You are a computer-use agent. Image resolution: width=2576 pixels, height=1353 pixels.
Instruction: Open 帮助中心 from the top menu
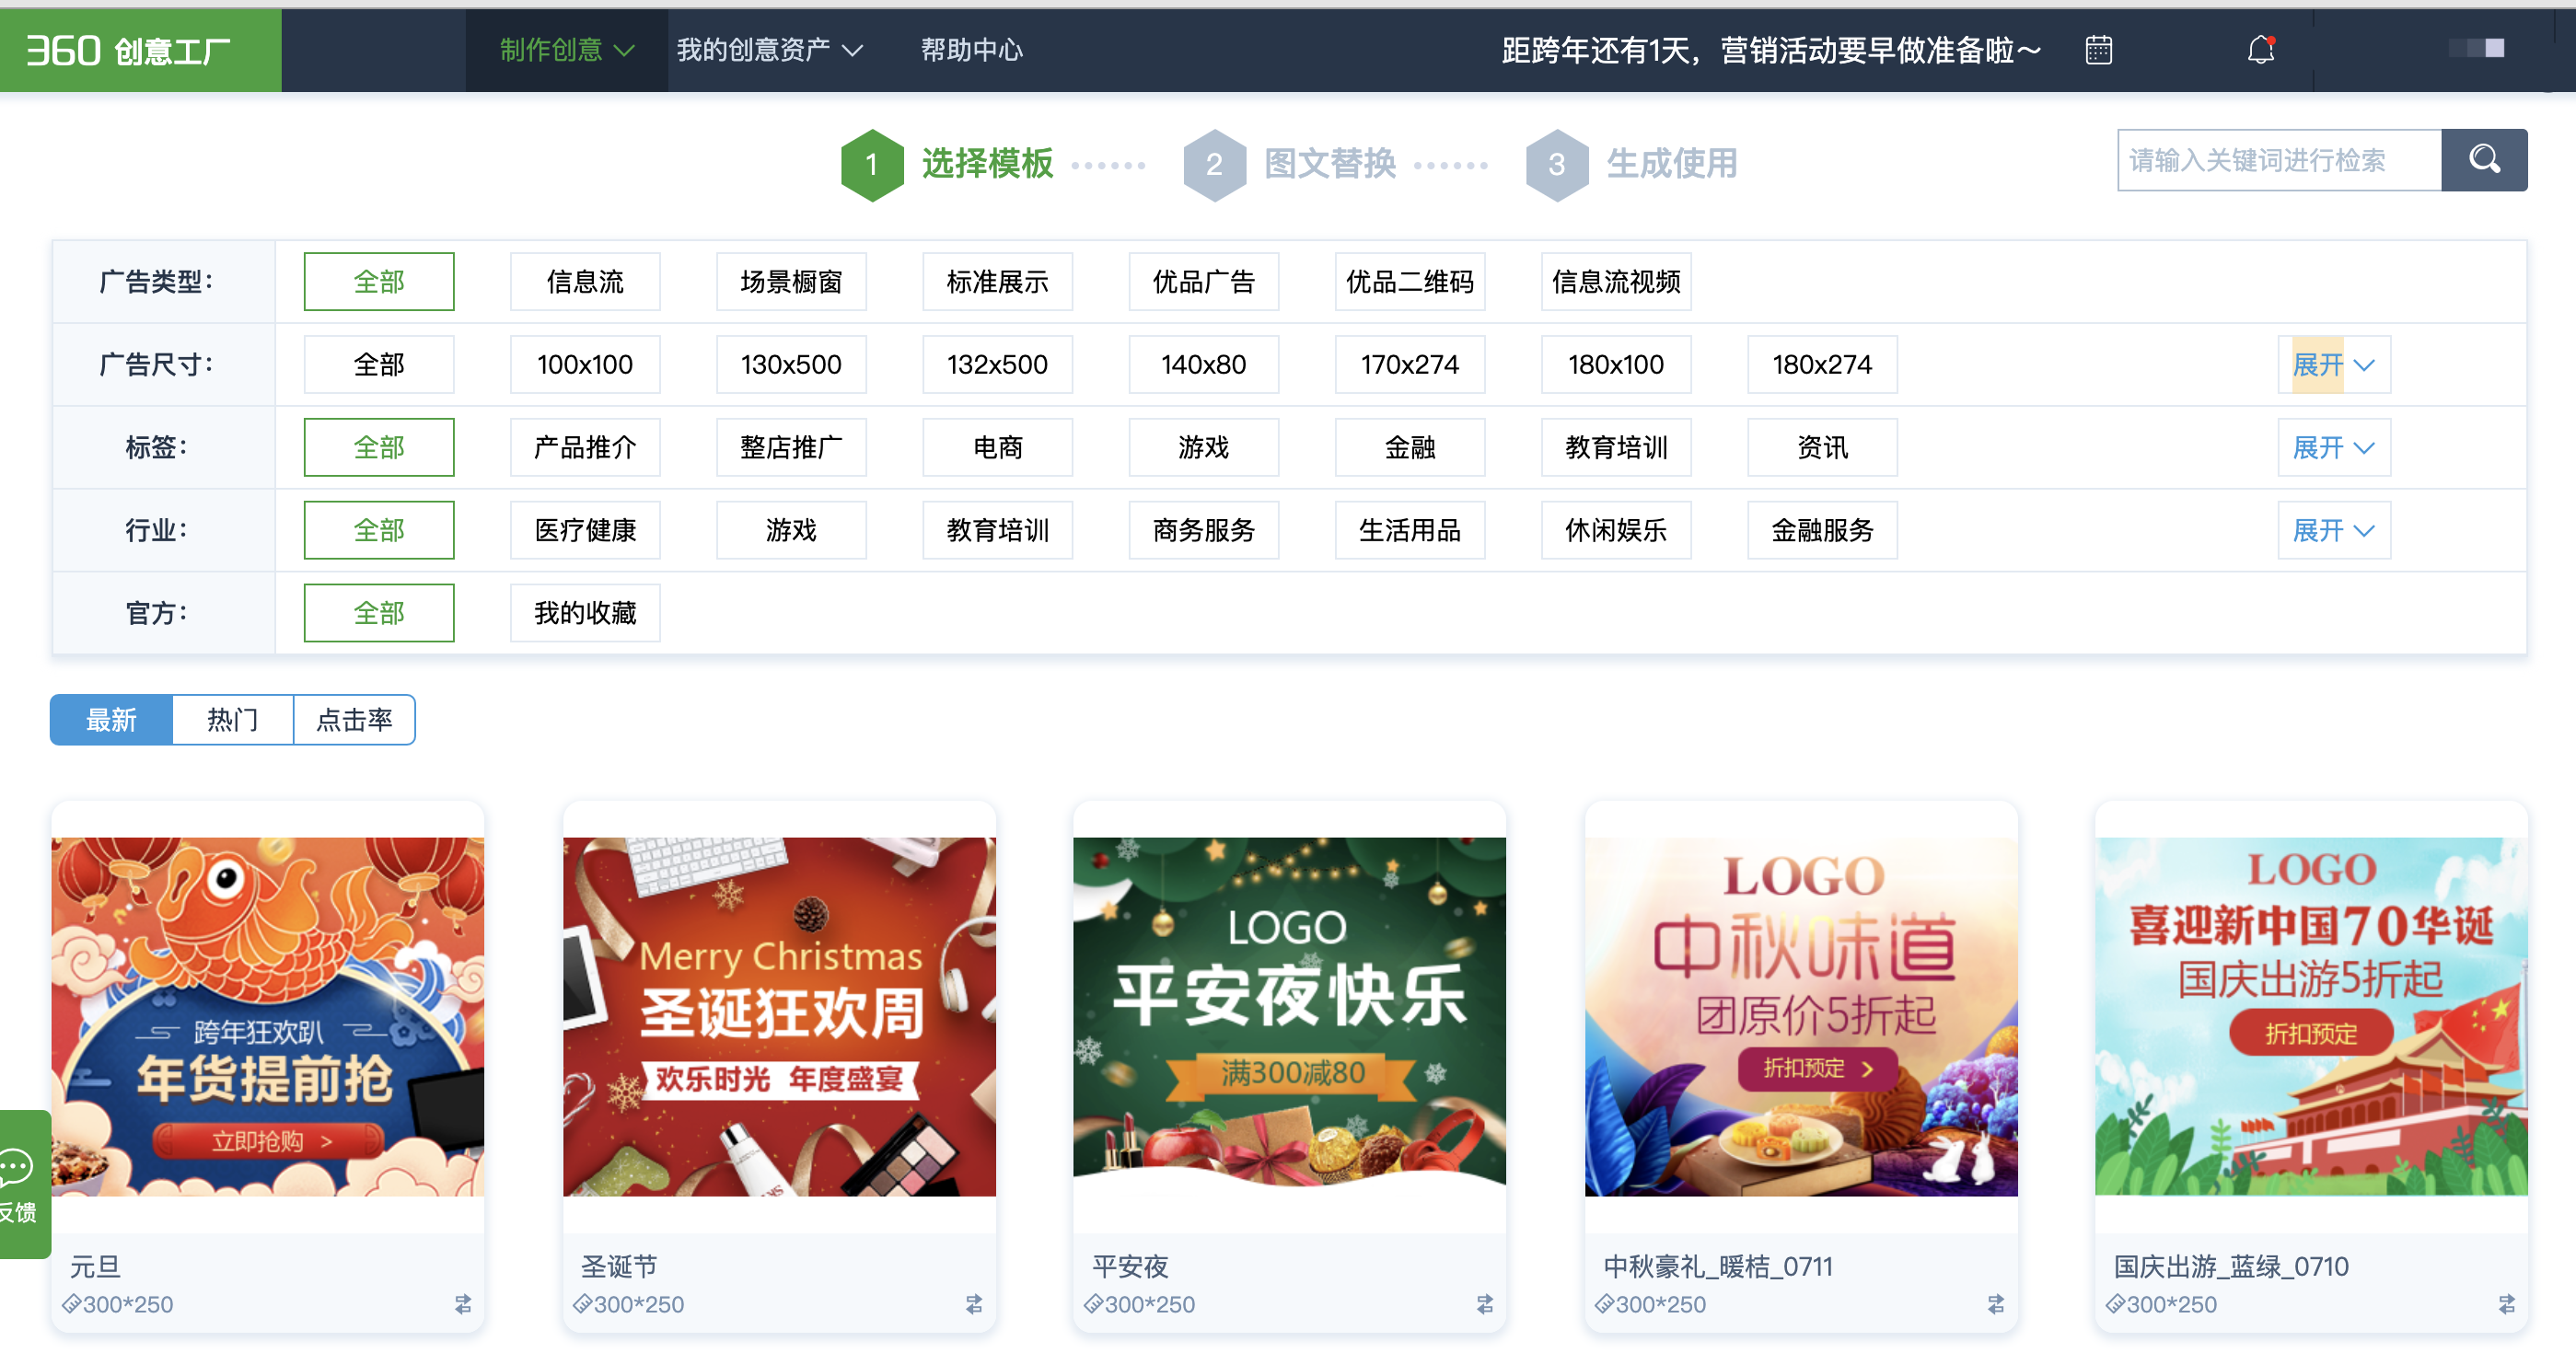click(971, 50)
